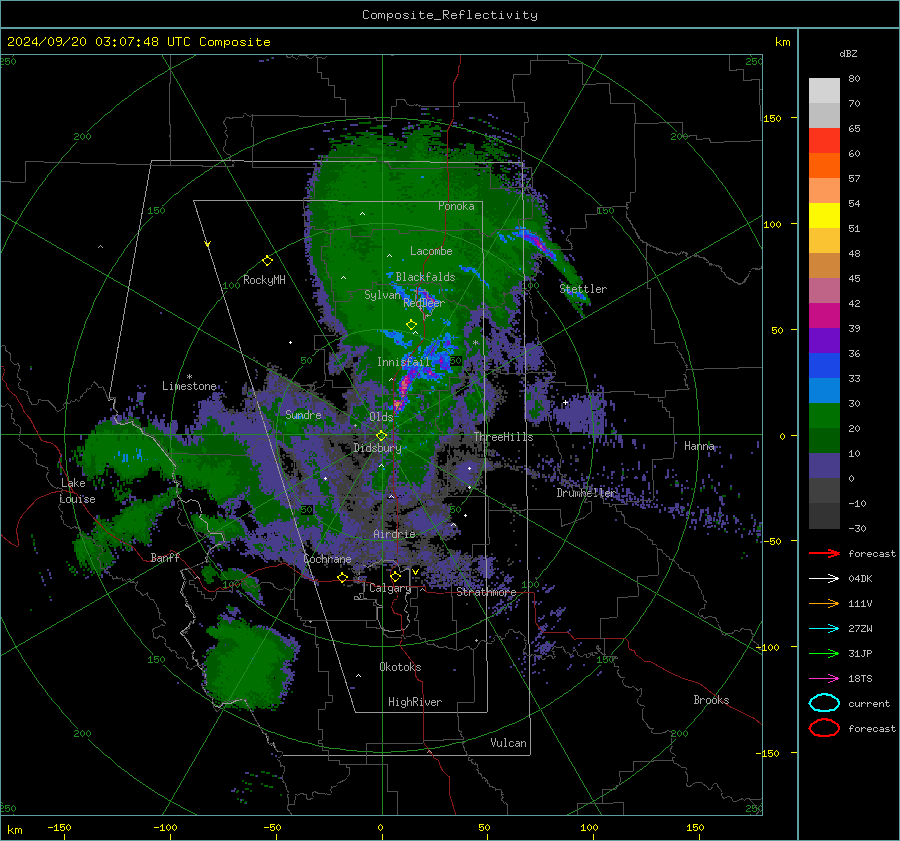
Task: Click the red forecast arrow in legend
Action: point(824,553)
